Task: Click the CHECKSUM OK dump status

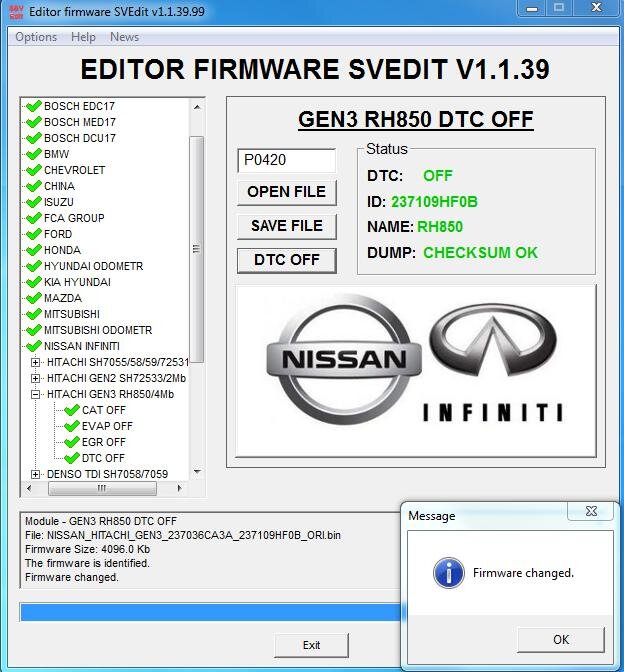Action: click(480, 252)
